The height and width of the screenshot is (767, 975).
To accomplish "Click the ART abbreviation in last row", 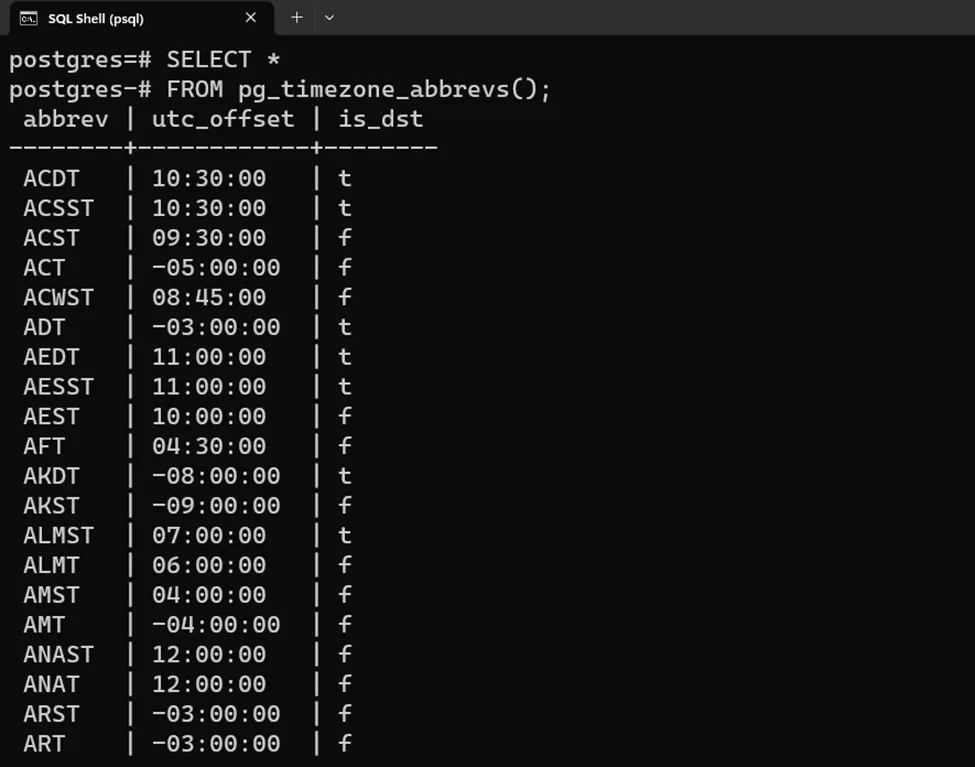I will tap(44, 744).
